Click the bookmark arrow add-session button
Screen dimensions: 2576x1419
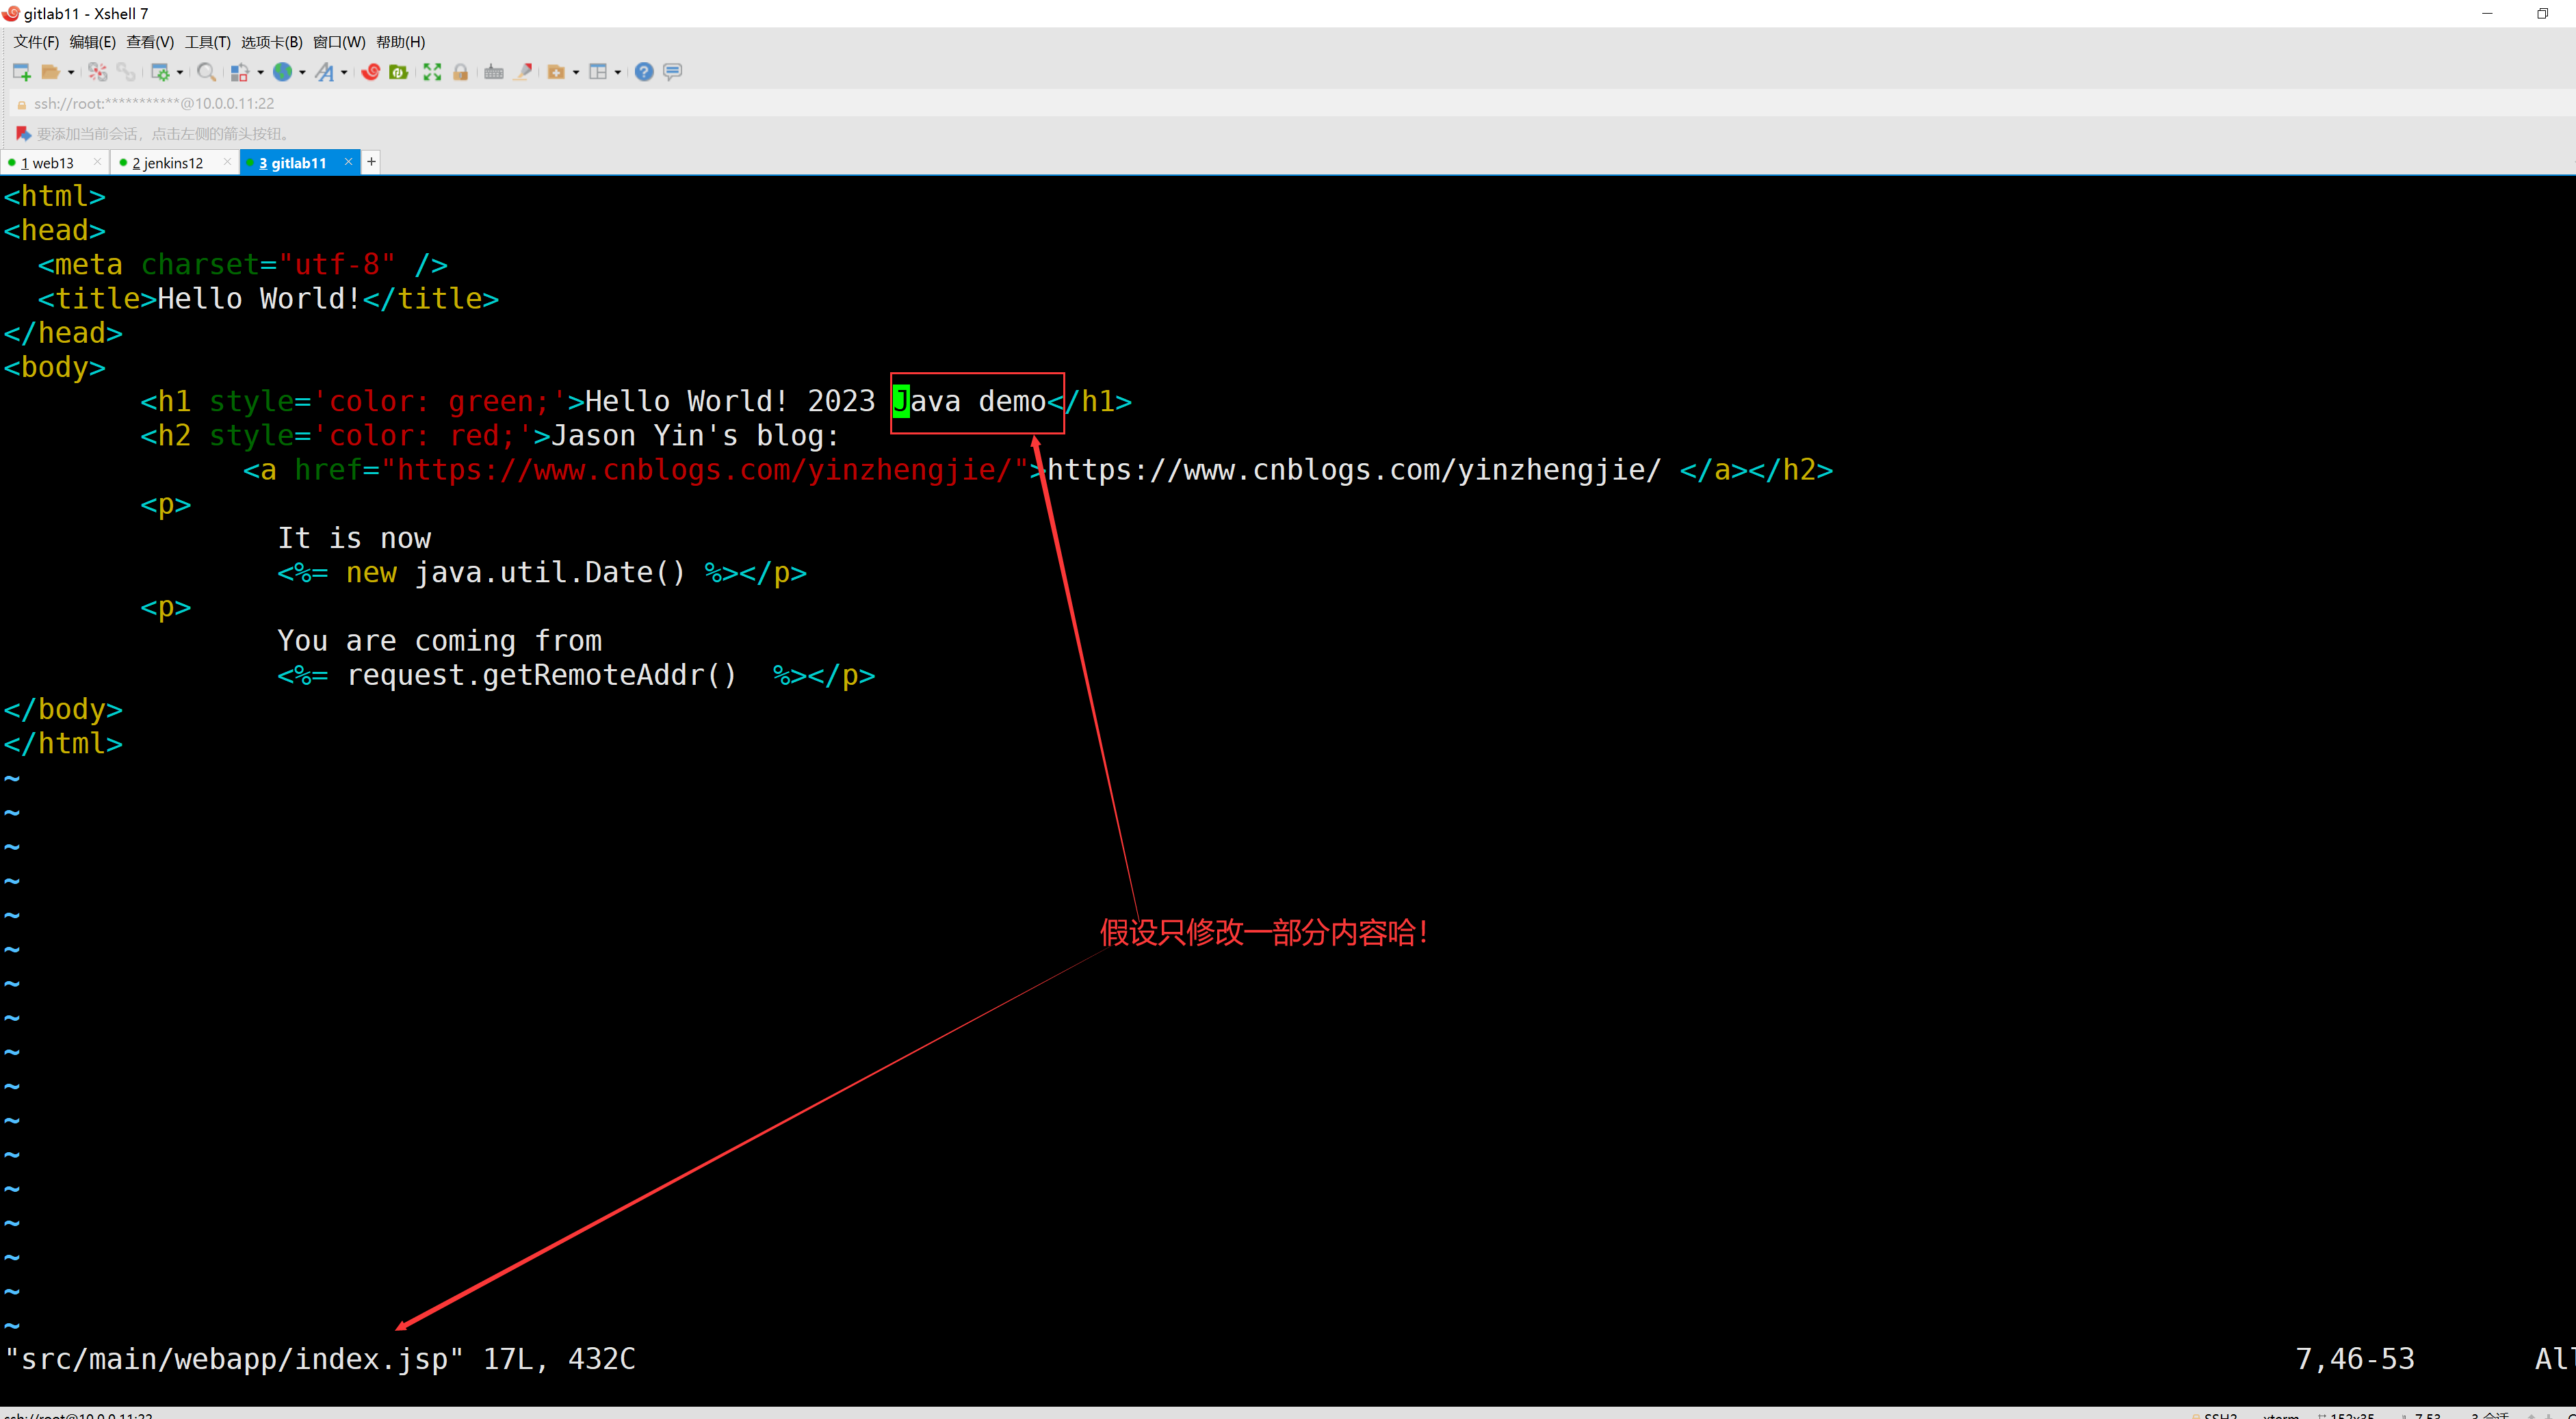tap(23, 133)
